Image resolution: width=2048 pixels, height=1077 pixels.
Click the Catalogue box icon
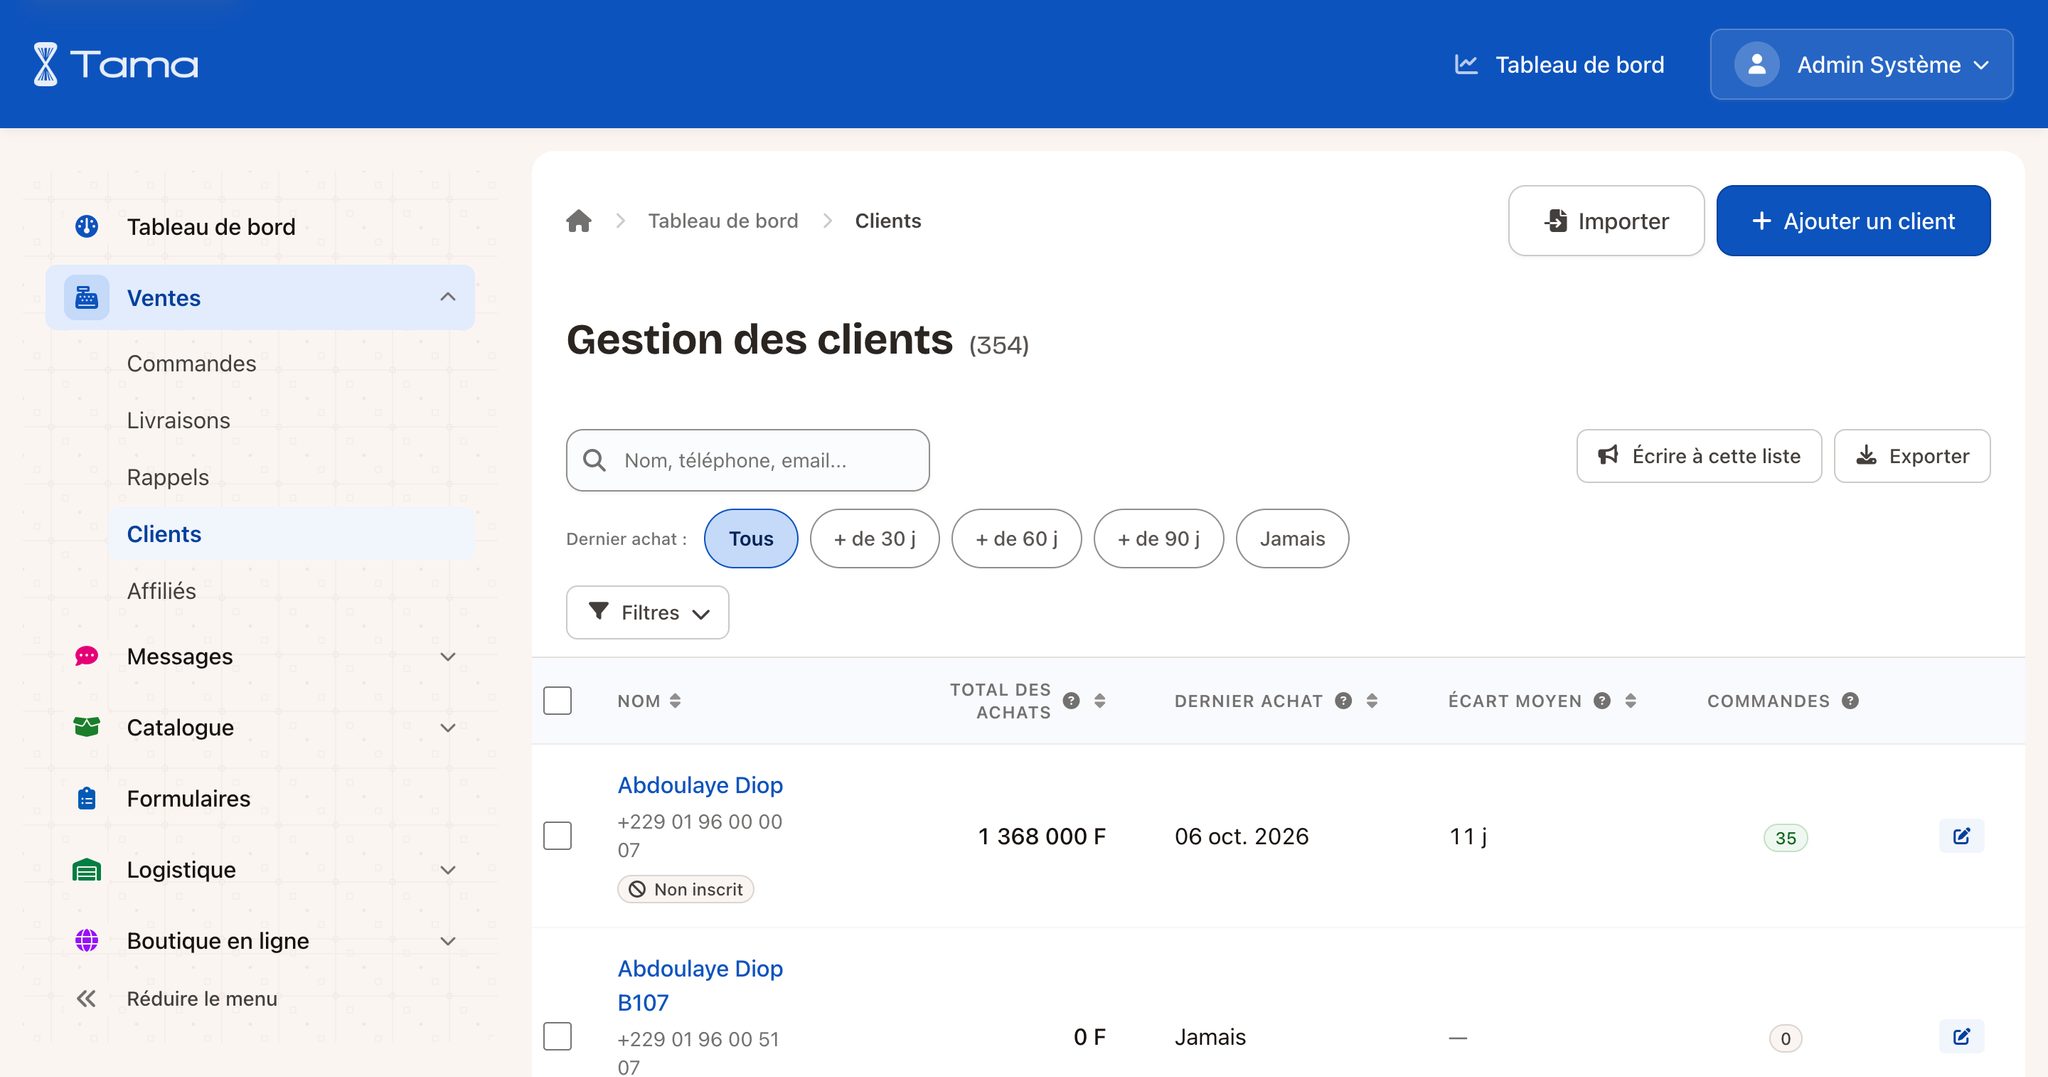87,727
